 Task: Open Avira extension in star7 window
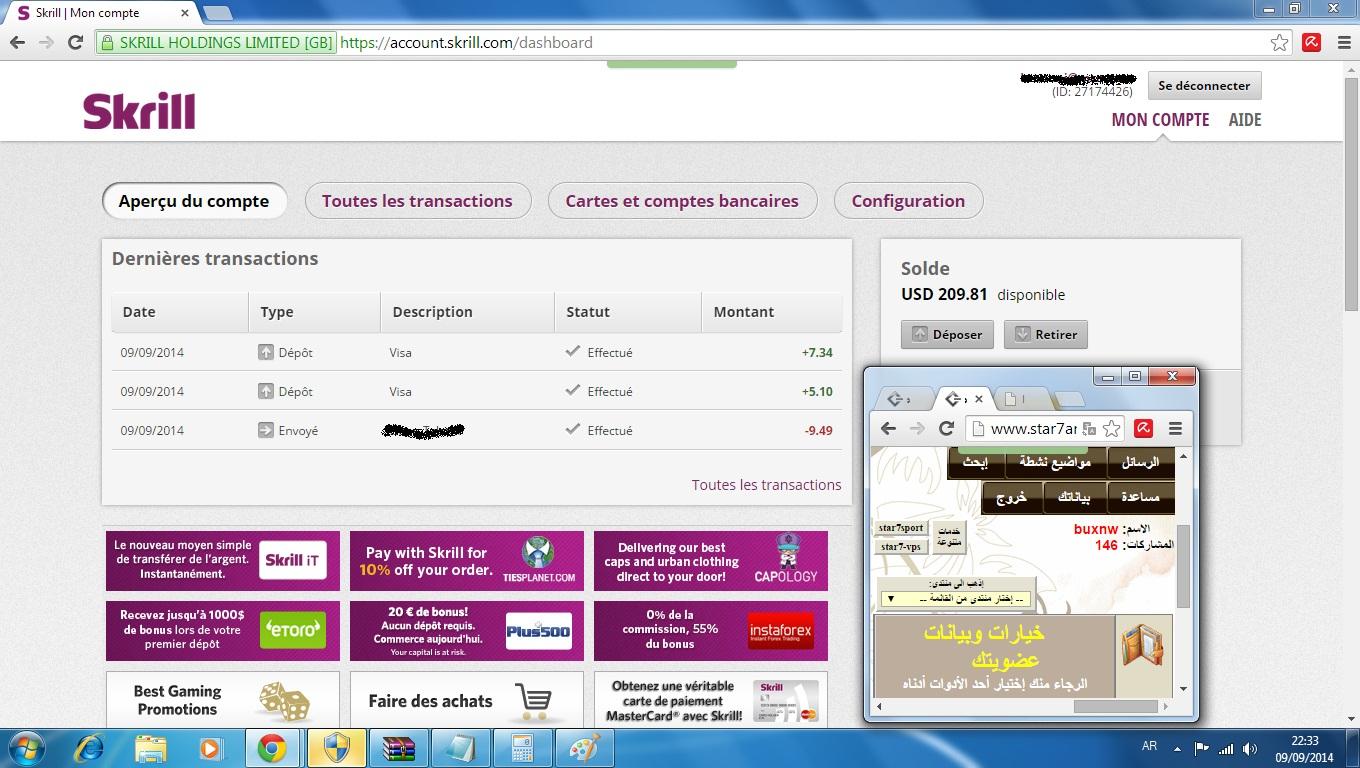(1143, 428)
